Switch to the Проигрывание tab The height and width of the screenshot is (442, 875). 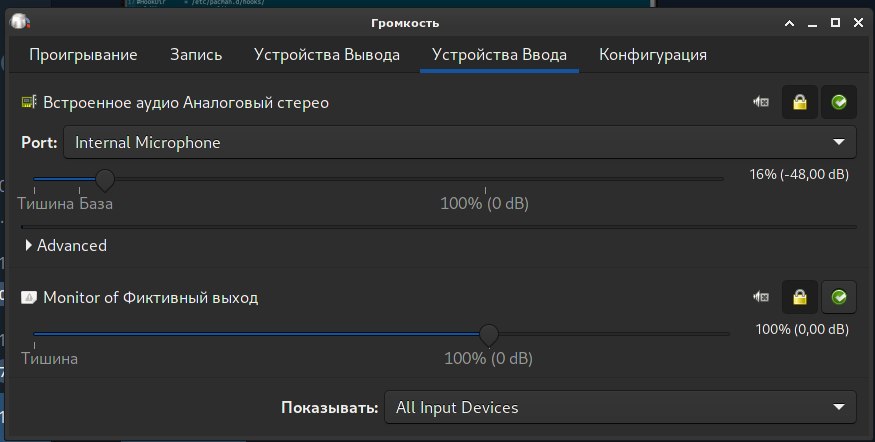click(83, 55)
